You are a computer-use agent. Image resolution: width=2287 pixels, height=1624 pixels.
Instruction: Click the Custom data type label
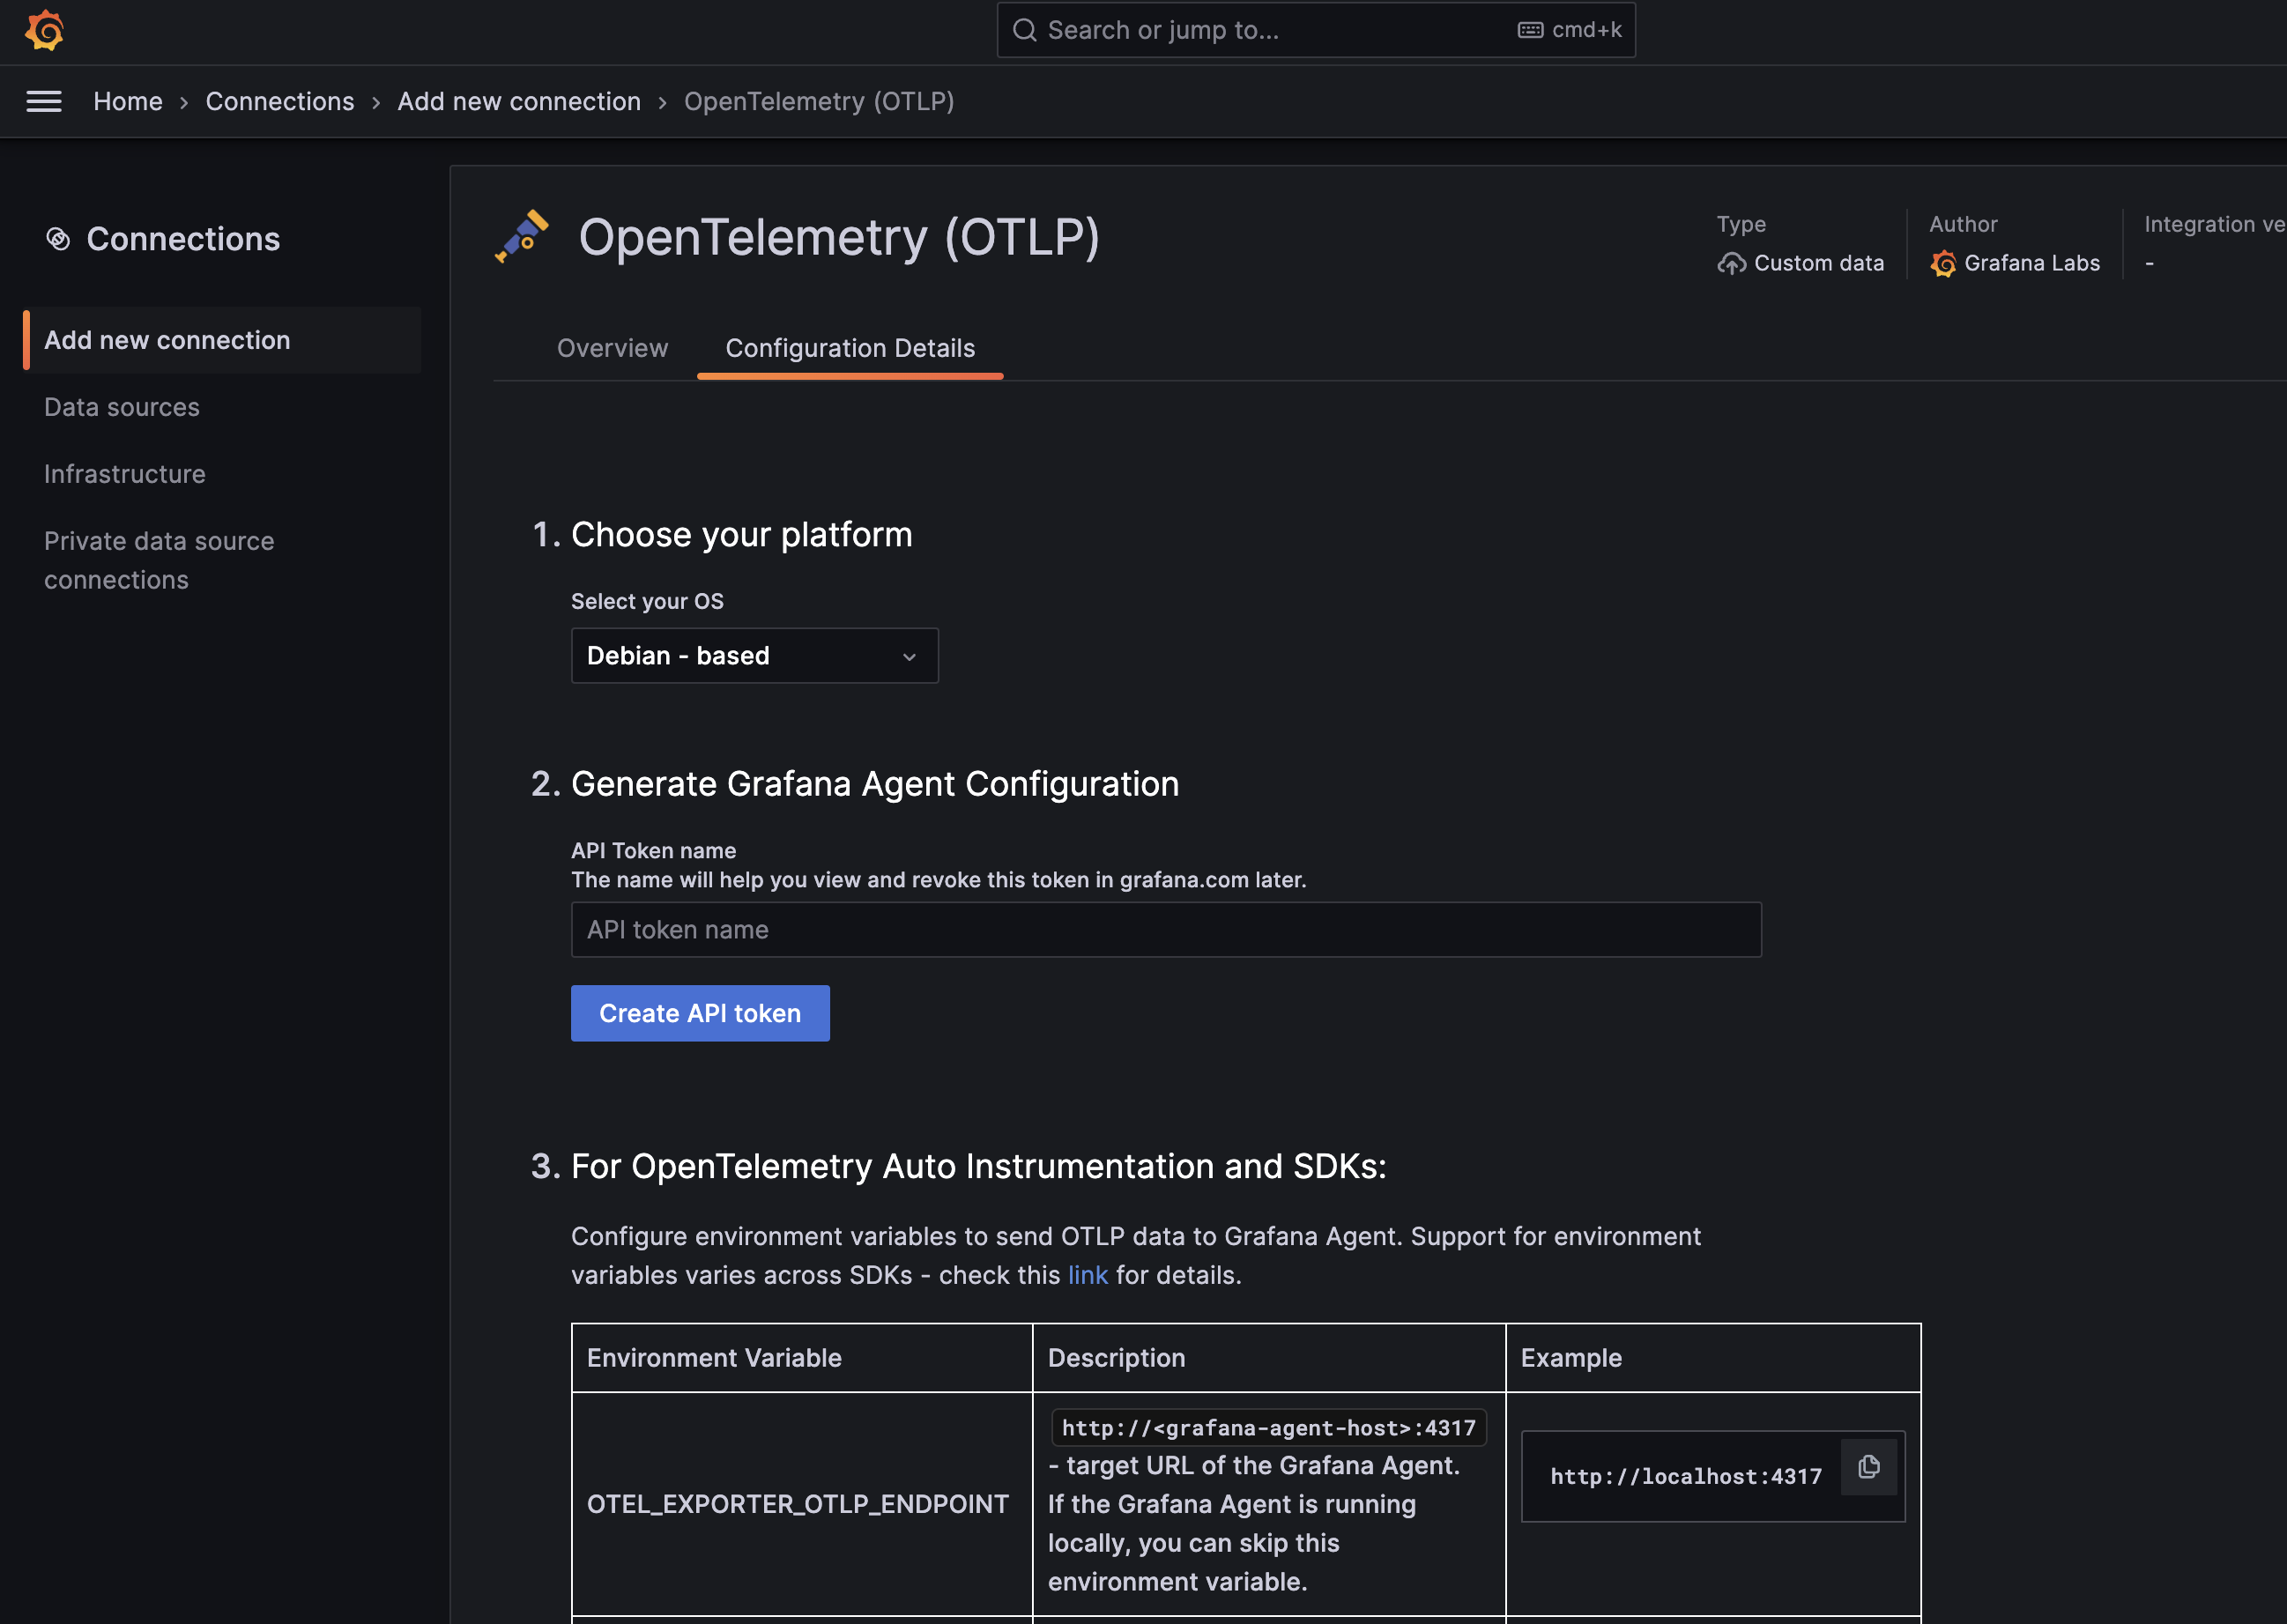point(1819,263)
